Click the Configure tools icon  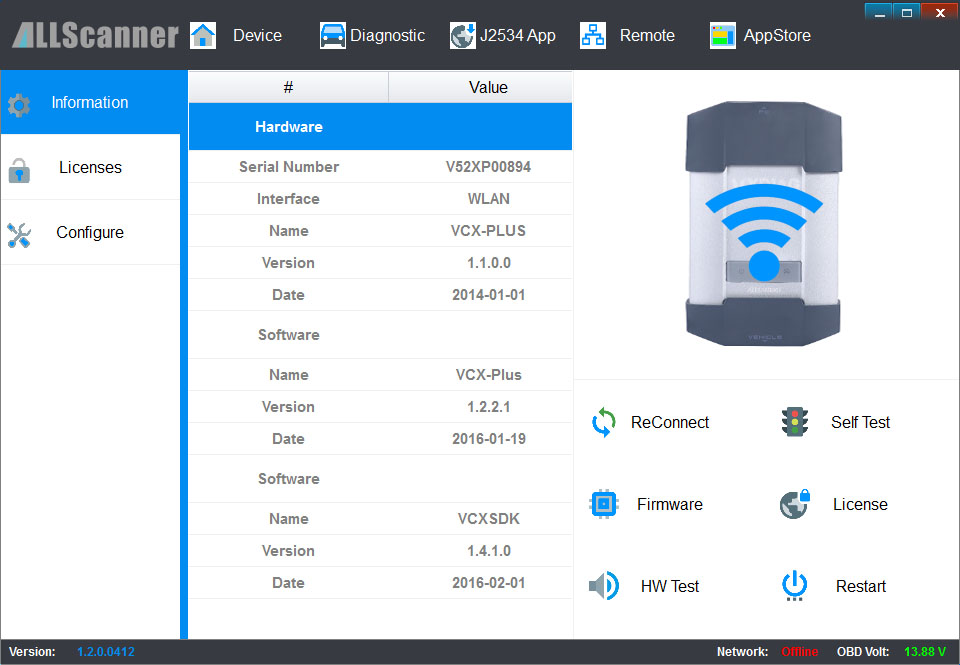pos(19,235)
